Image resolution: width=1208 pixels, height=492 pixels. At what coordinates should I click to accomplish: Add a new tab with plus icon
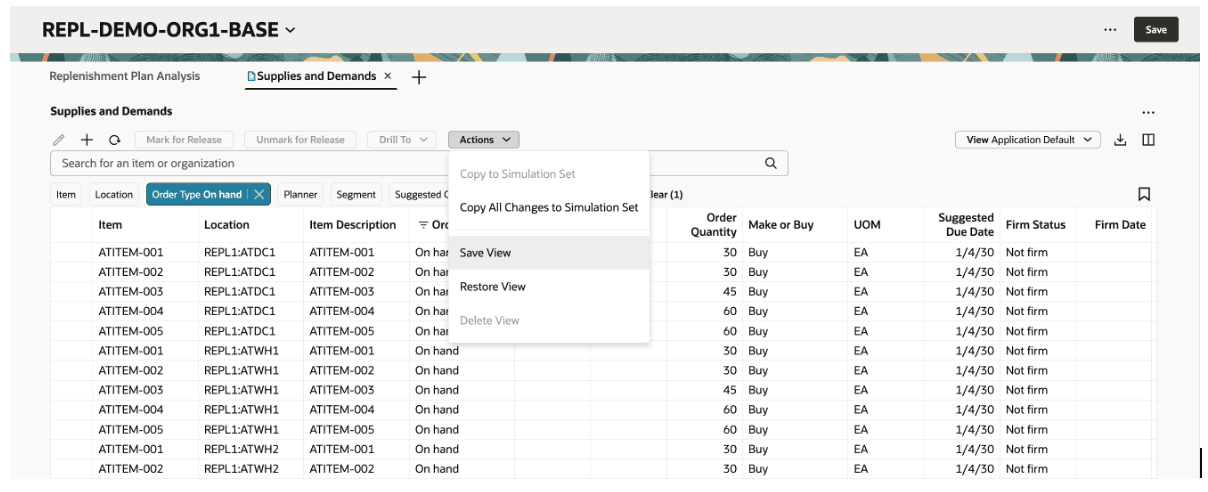pyautogui.click(x=419, y=77)
